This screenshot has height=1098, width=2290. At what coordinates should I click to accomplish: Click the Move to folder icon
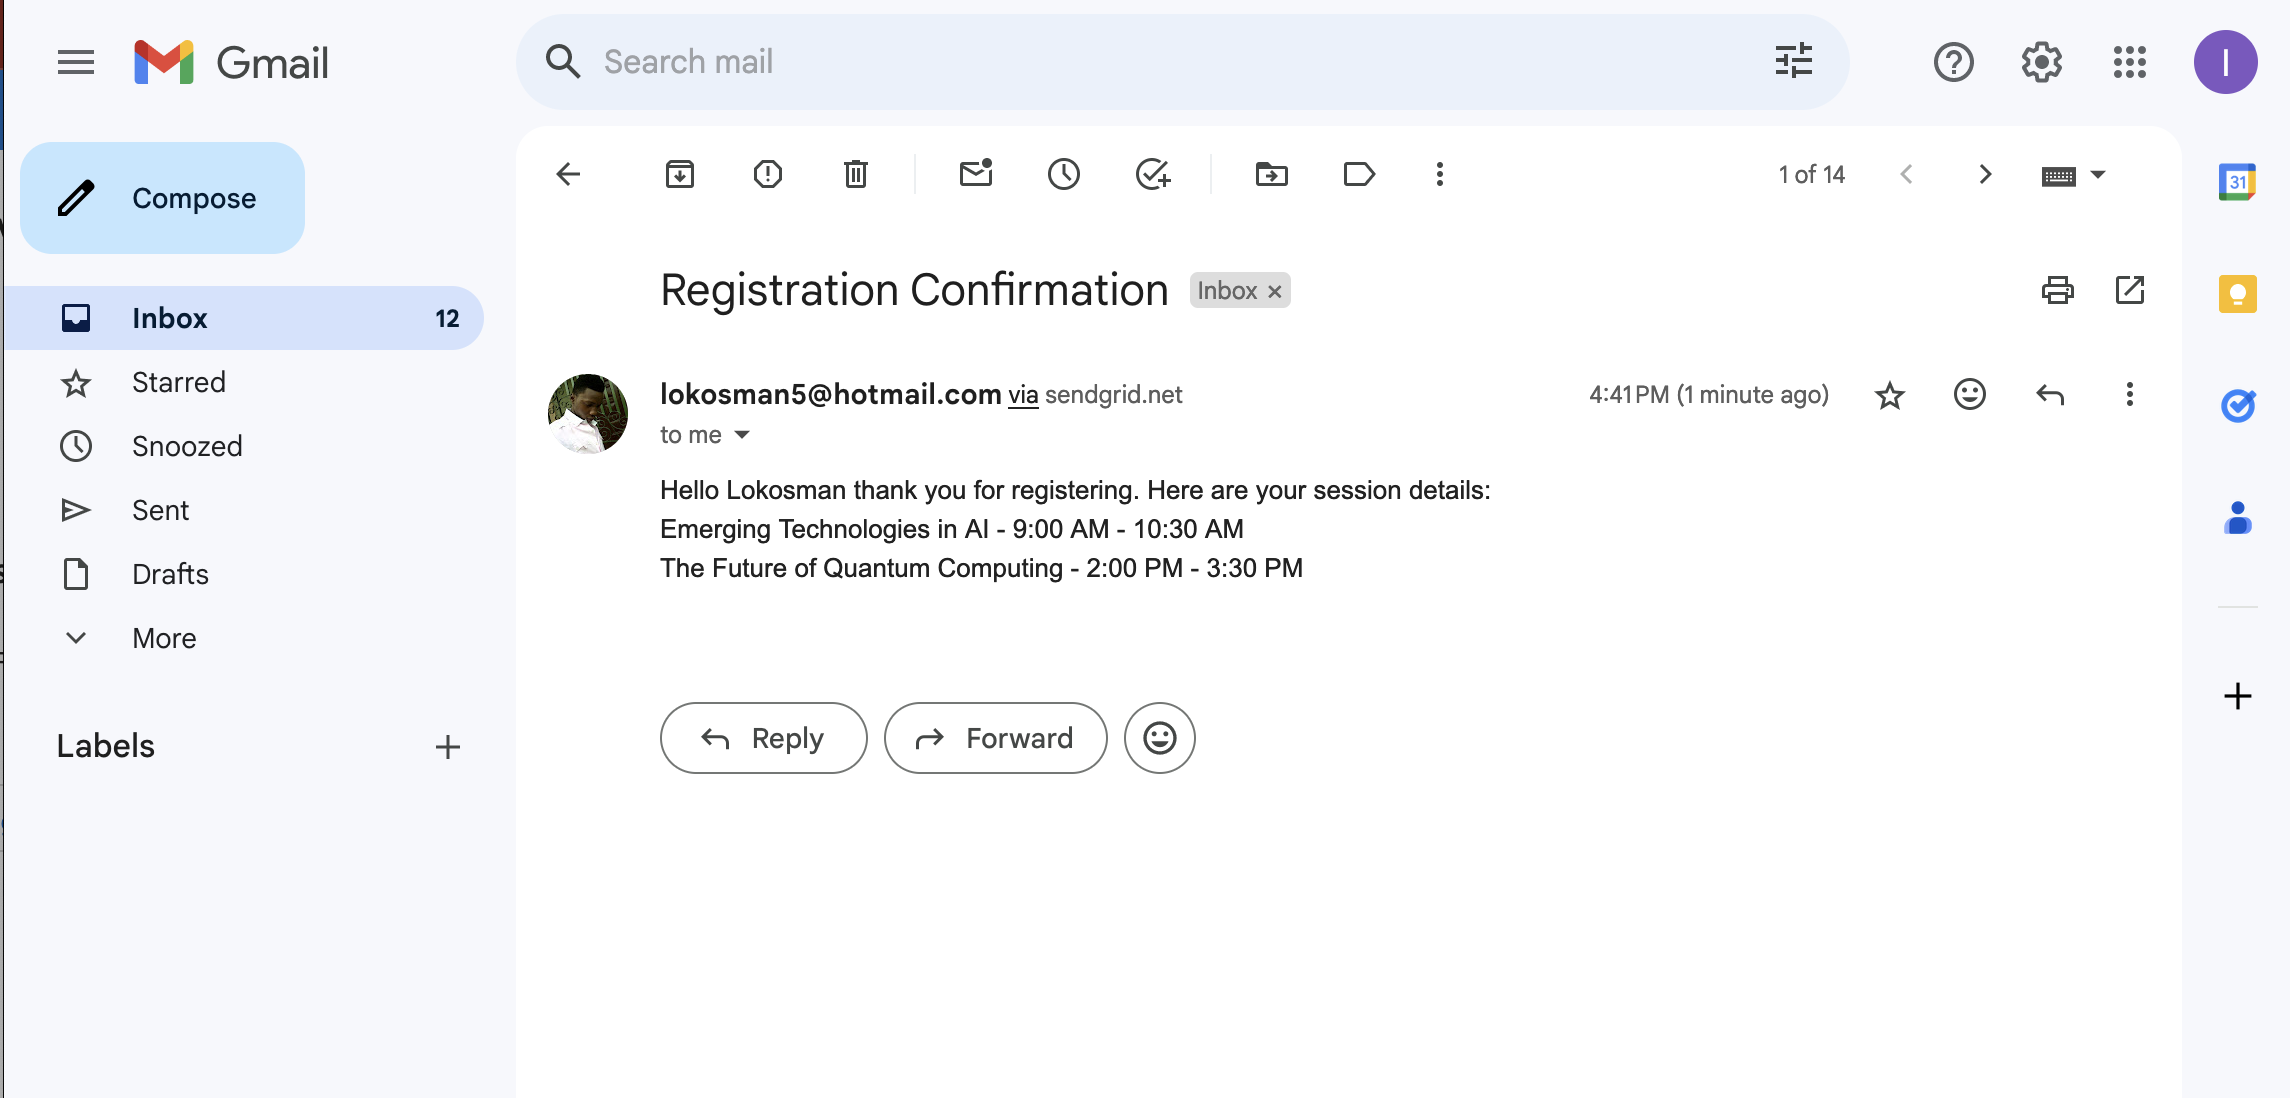click(1271, 174)
